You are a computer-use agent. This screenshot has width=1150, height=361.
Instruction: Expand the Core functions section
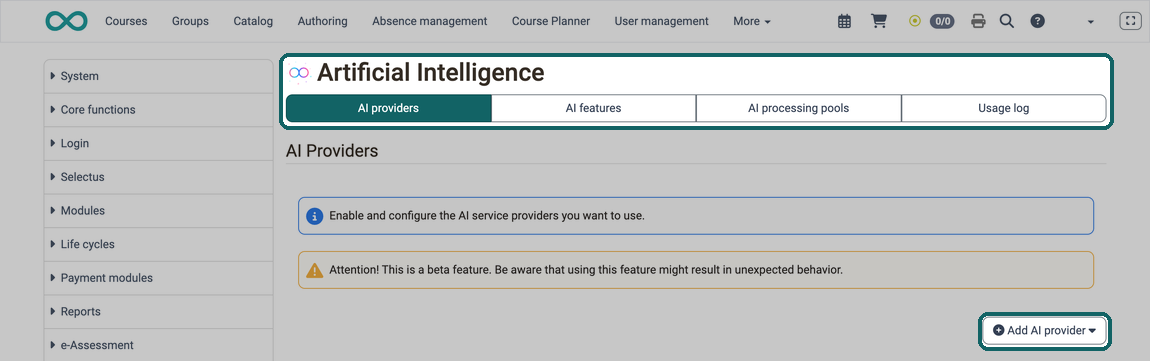(158, 110)
